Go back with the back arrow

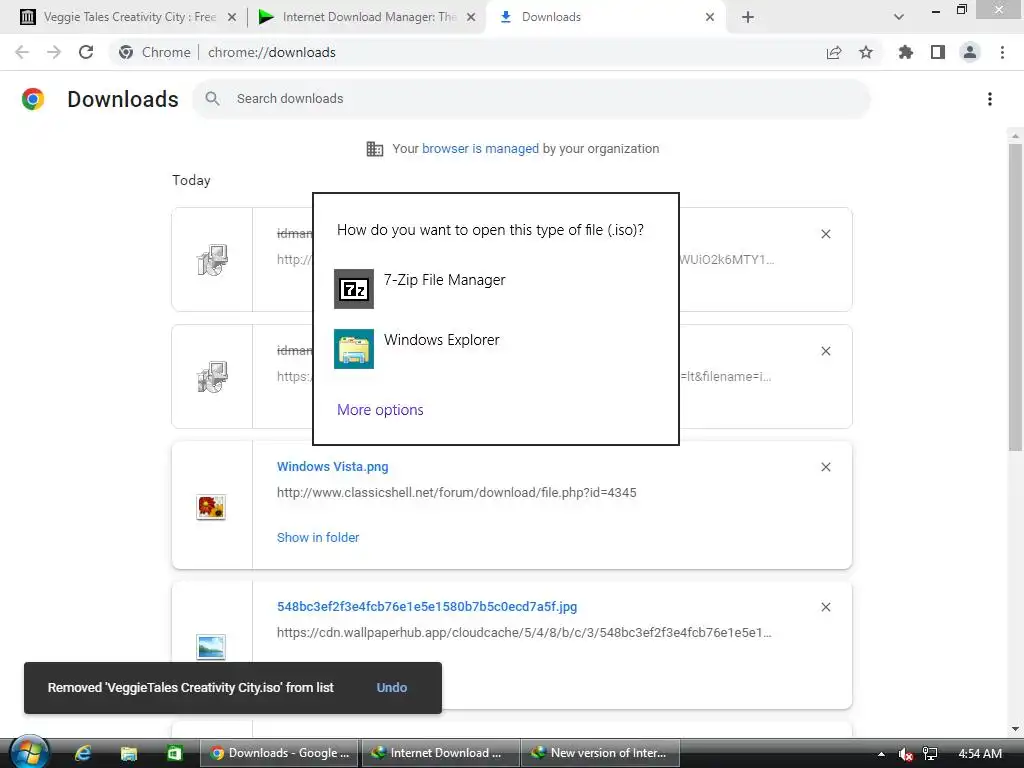[x=22, y=52]
